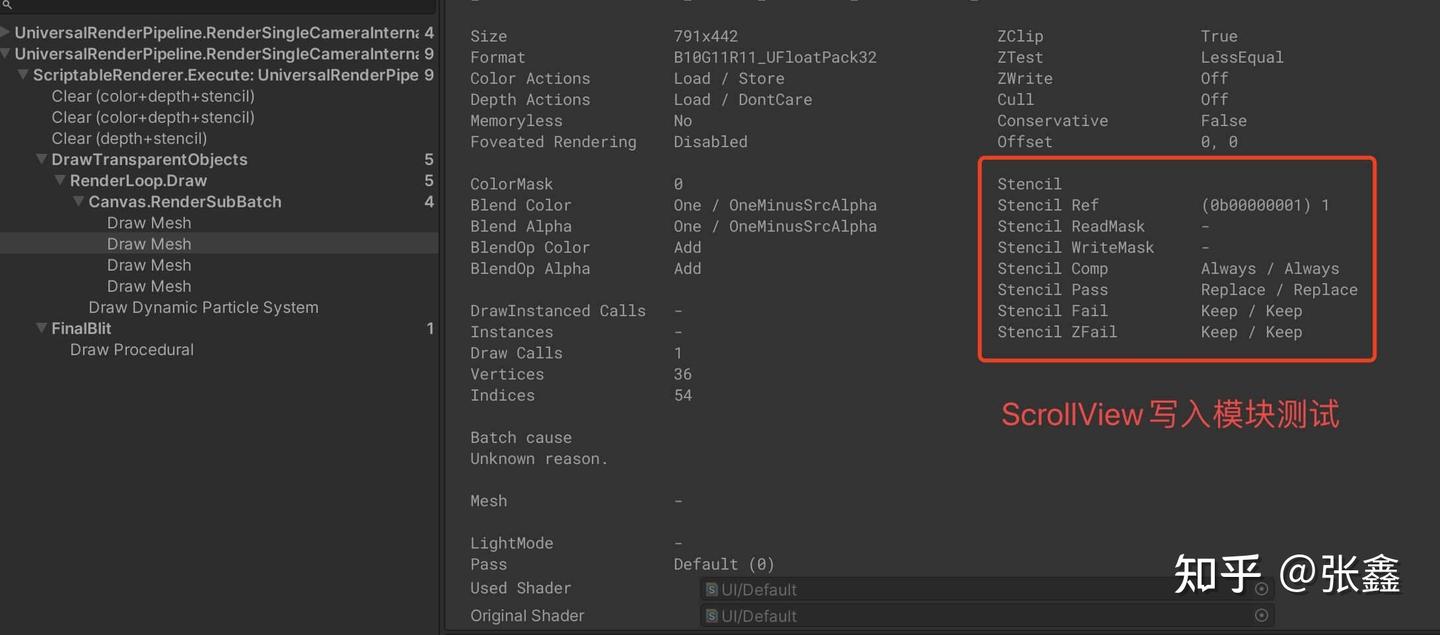The image size is (1440, 635).
Task: Select the Draw Procedural event
Action: point(132,349)
